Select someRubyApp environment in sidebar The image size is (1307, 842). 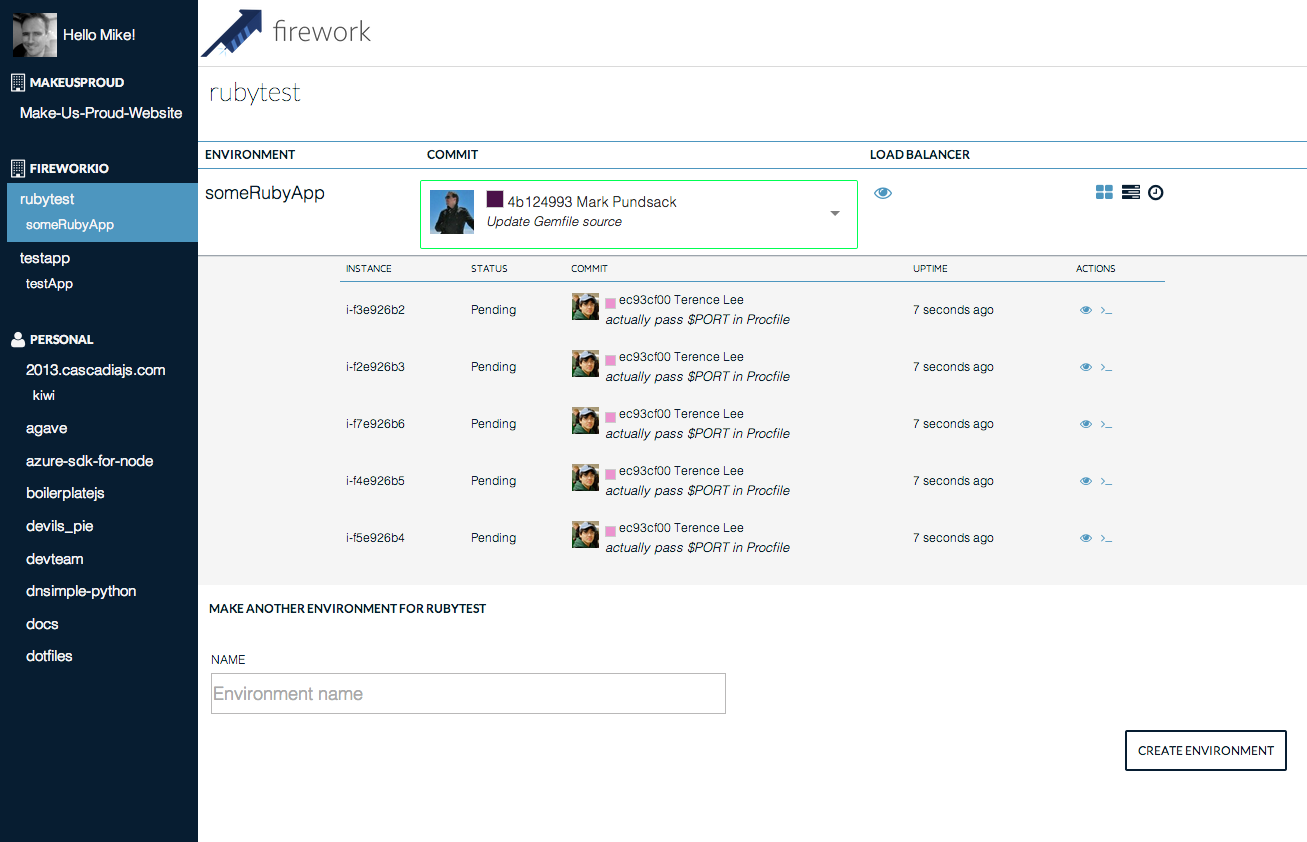pos(70,225)
